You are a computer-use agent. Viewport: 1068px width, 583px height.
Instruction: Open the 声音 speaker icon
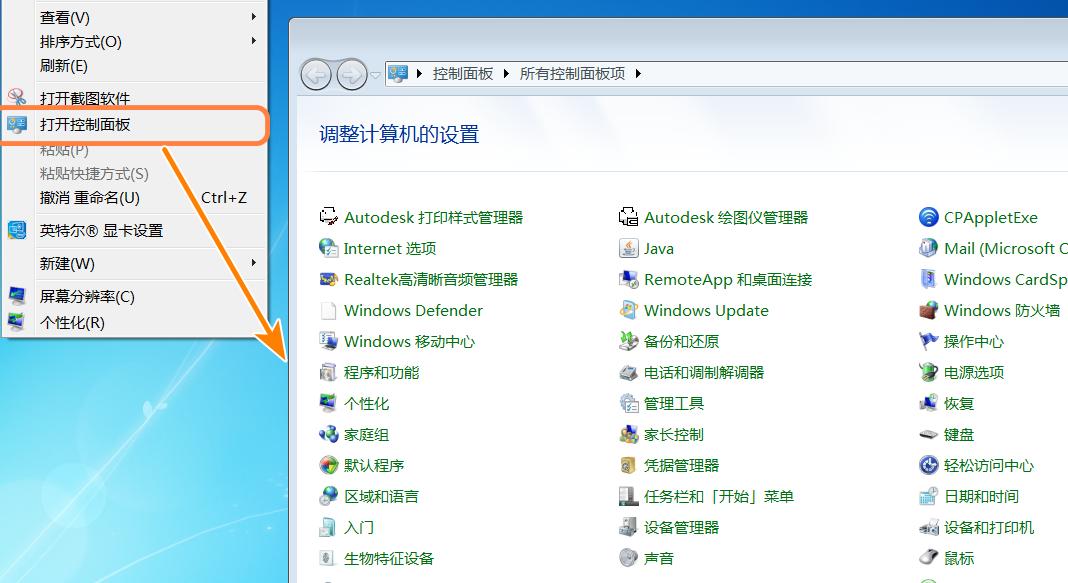coord(628,558)
